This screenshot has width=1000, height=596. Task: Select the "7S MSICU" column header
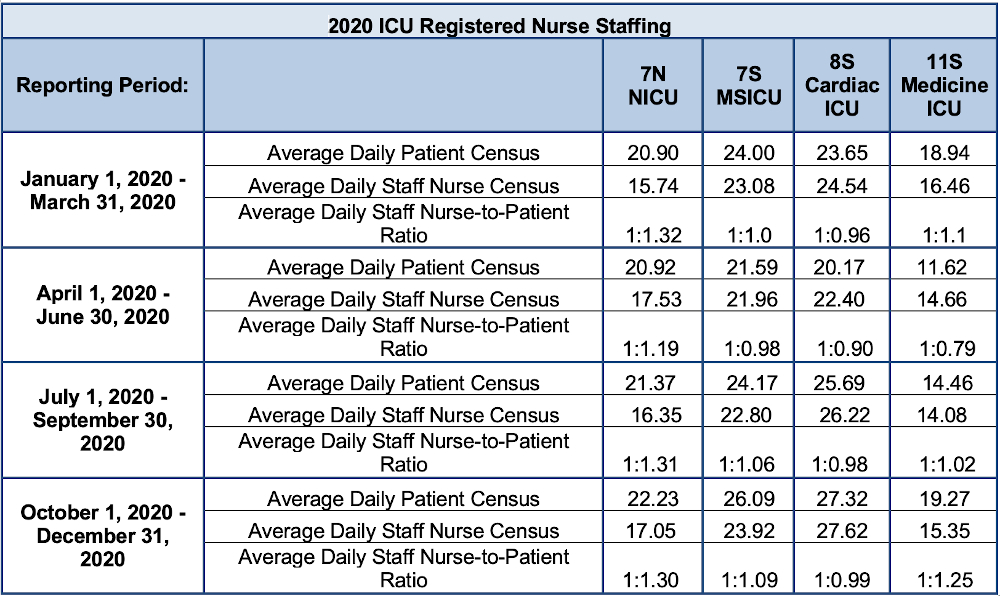pos(747,85)
